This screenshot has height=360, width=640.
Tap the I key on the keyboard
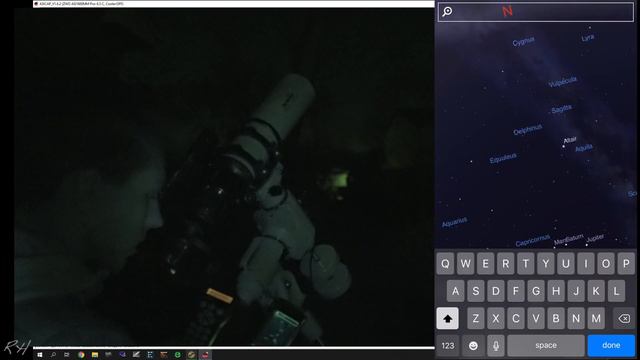pos(586,264)
